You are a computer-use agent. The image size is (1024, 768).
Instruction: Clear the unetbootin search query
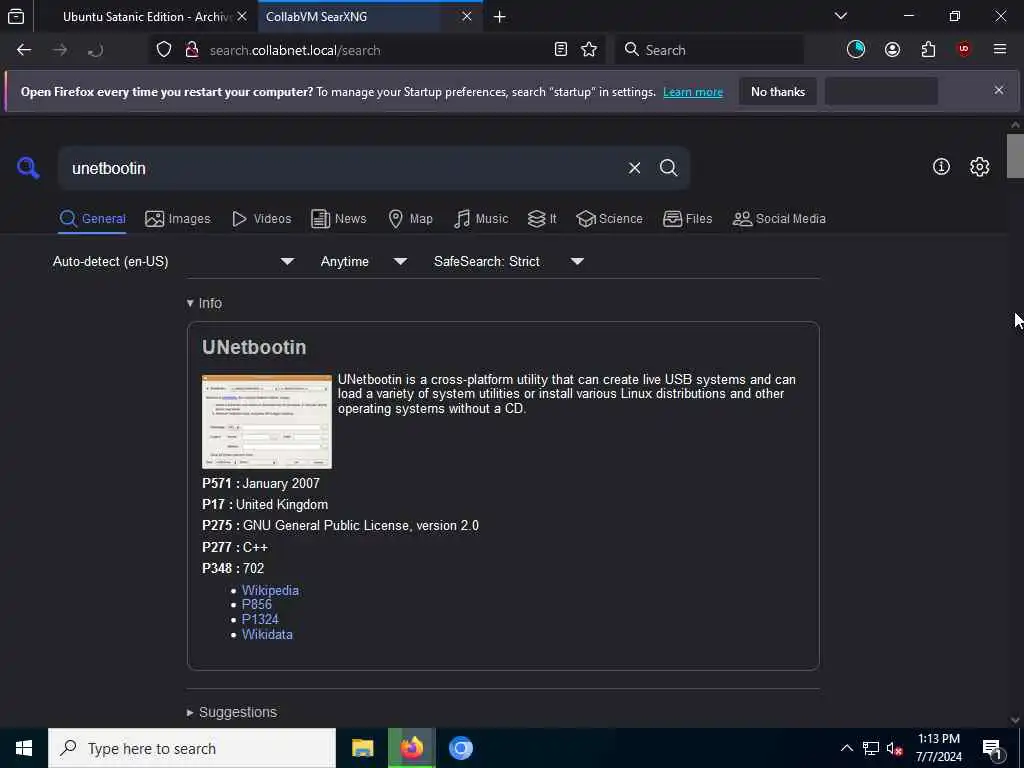(634, 168)
